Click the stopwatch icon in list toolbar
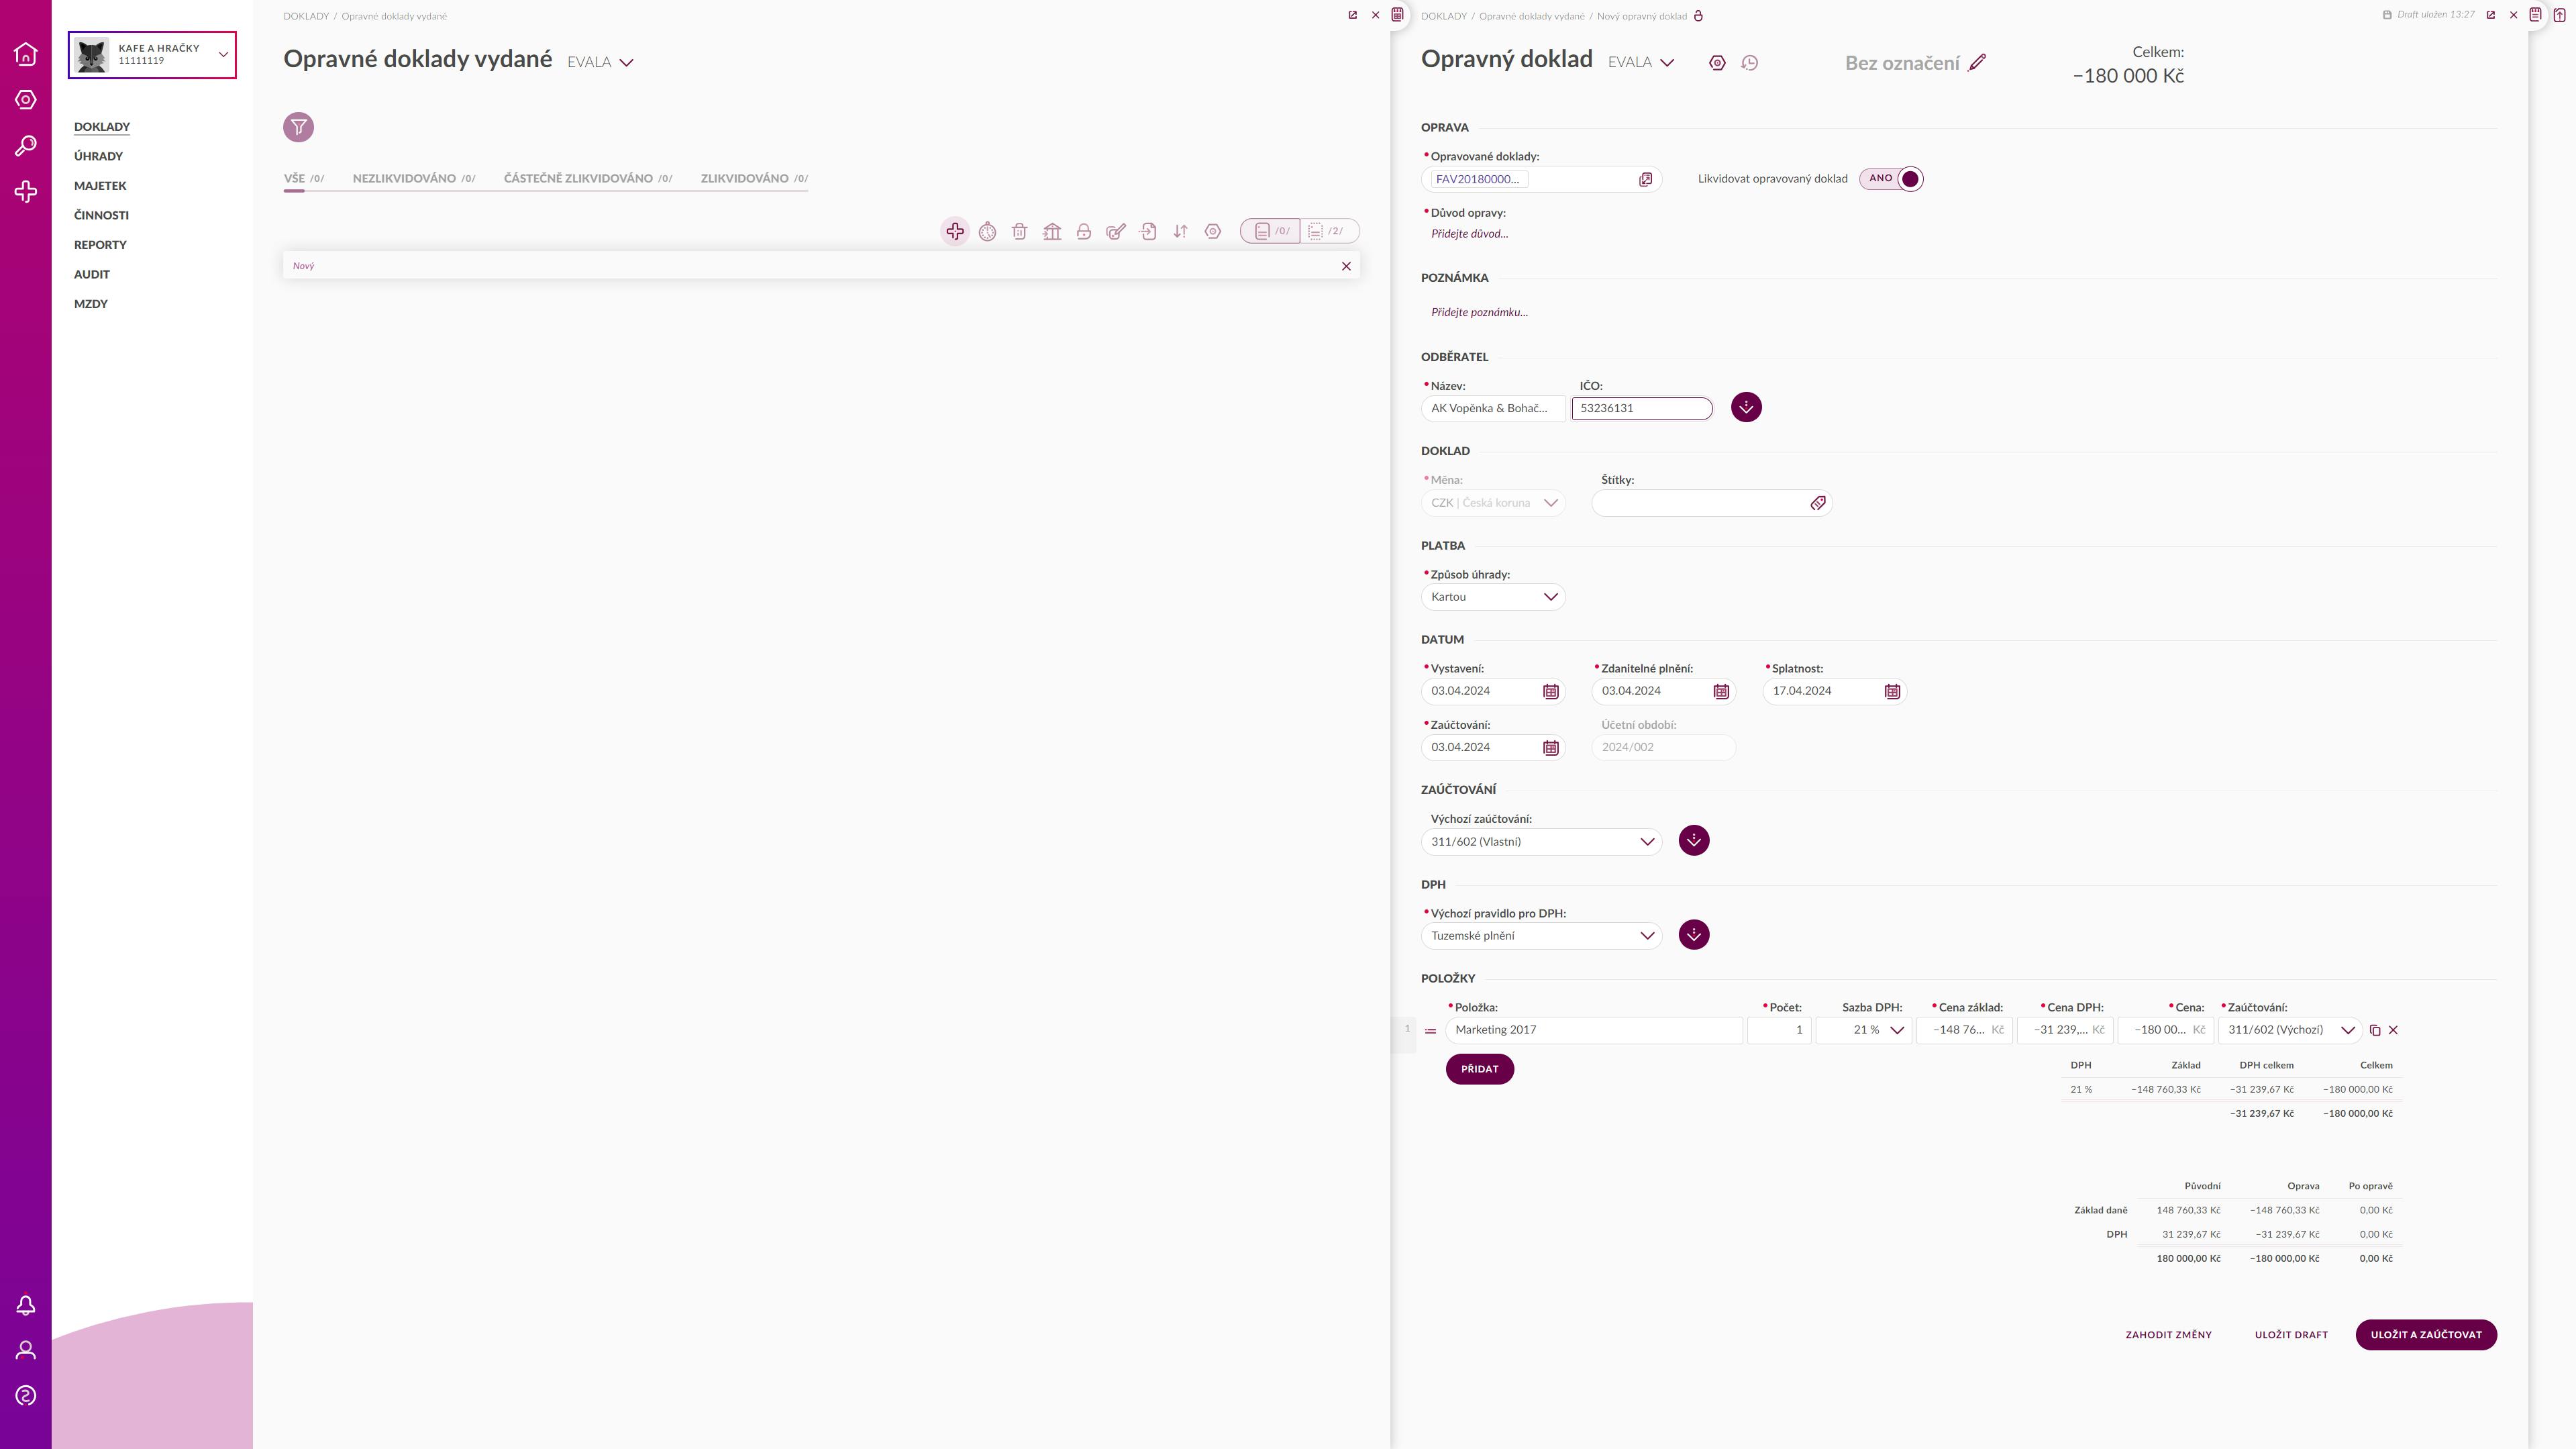 click(987, 232)
